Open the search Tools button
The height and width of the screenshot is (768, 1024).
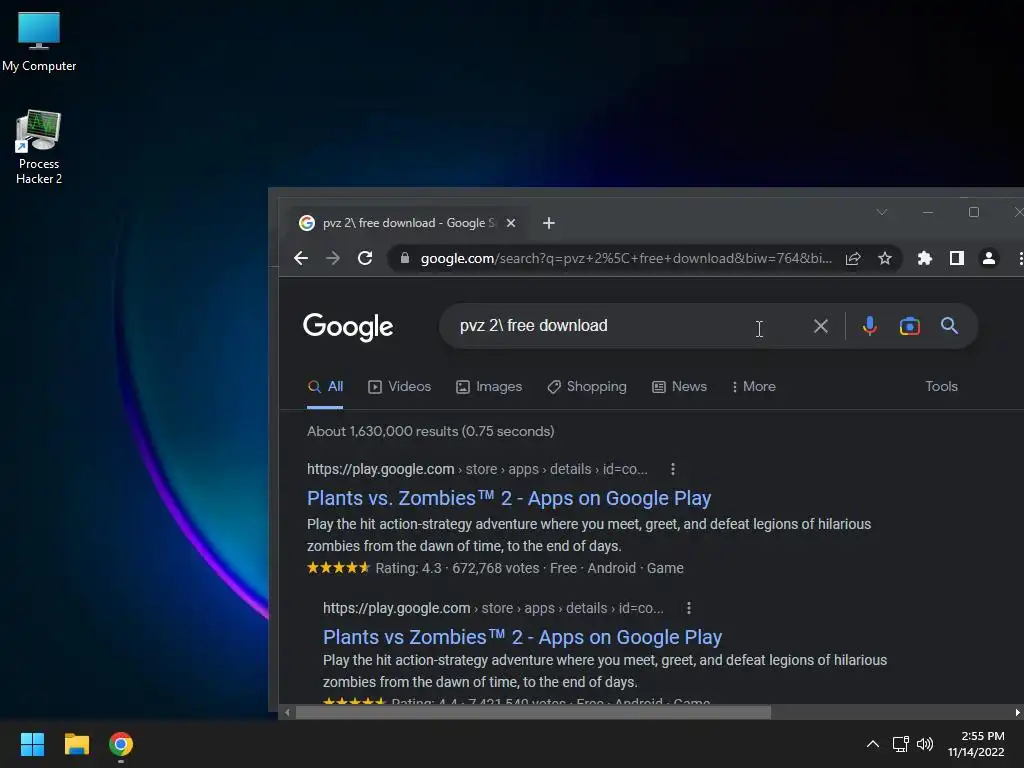tap(941, 387)
